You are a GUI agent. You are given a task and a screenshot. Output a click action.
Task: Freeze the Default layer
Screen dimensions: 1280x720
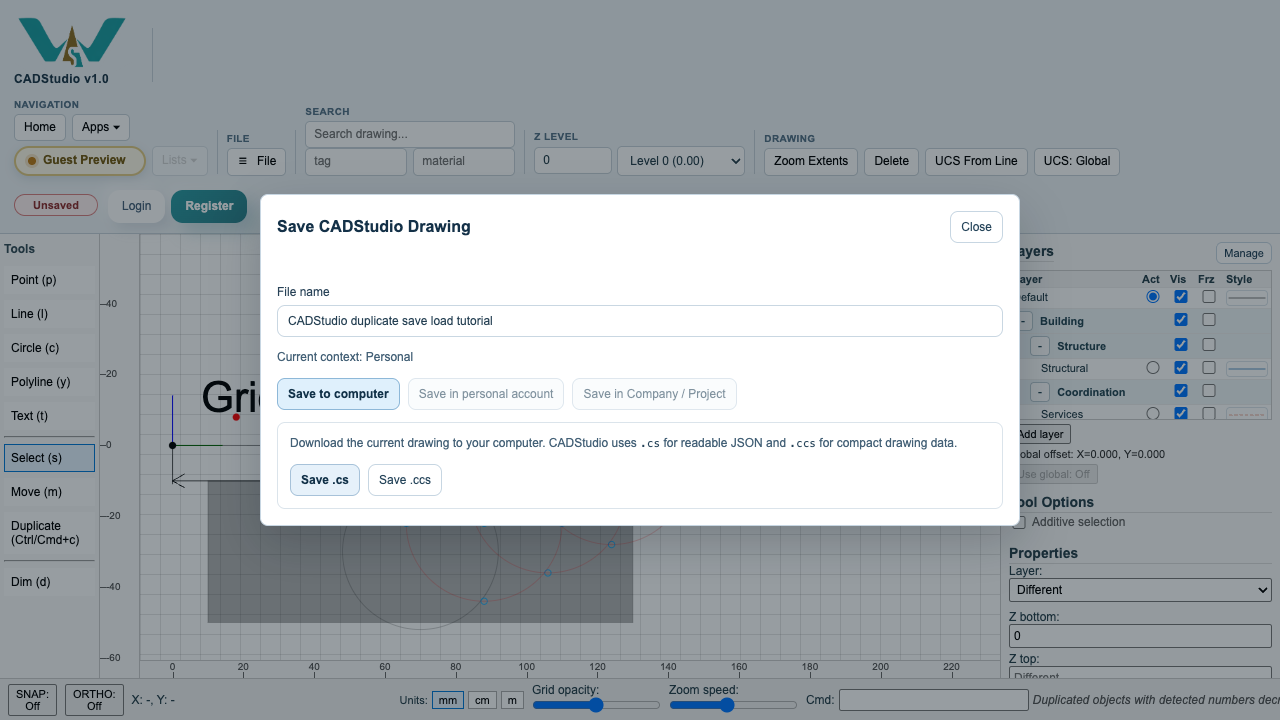point(1209,297)
